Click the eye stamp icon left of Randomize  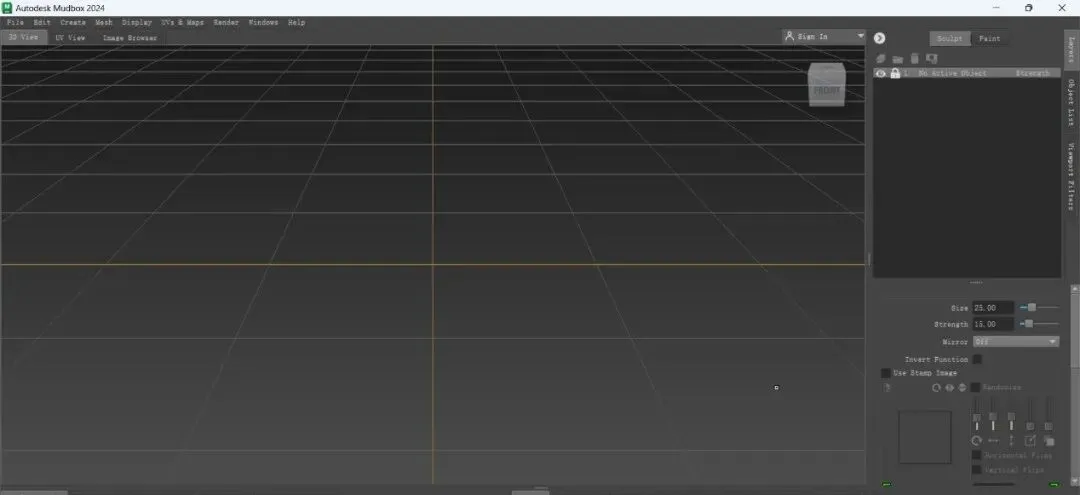(949, 388)
